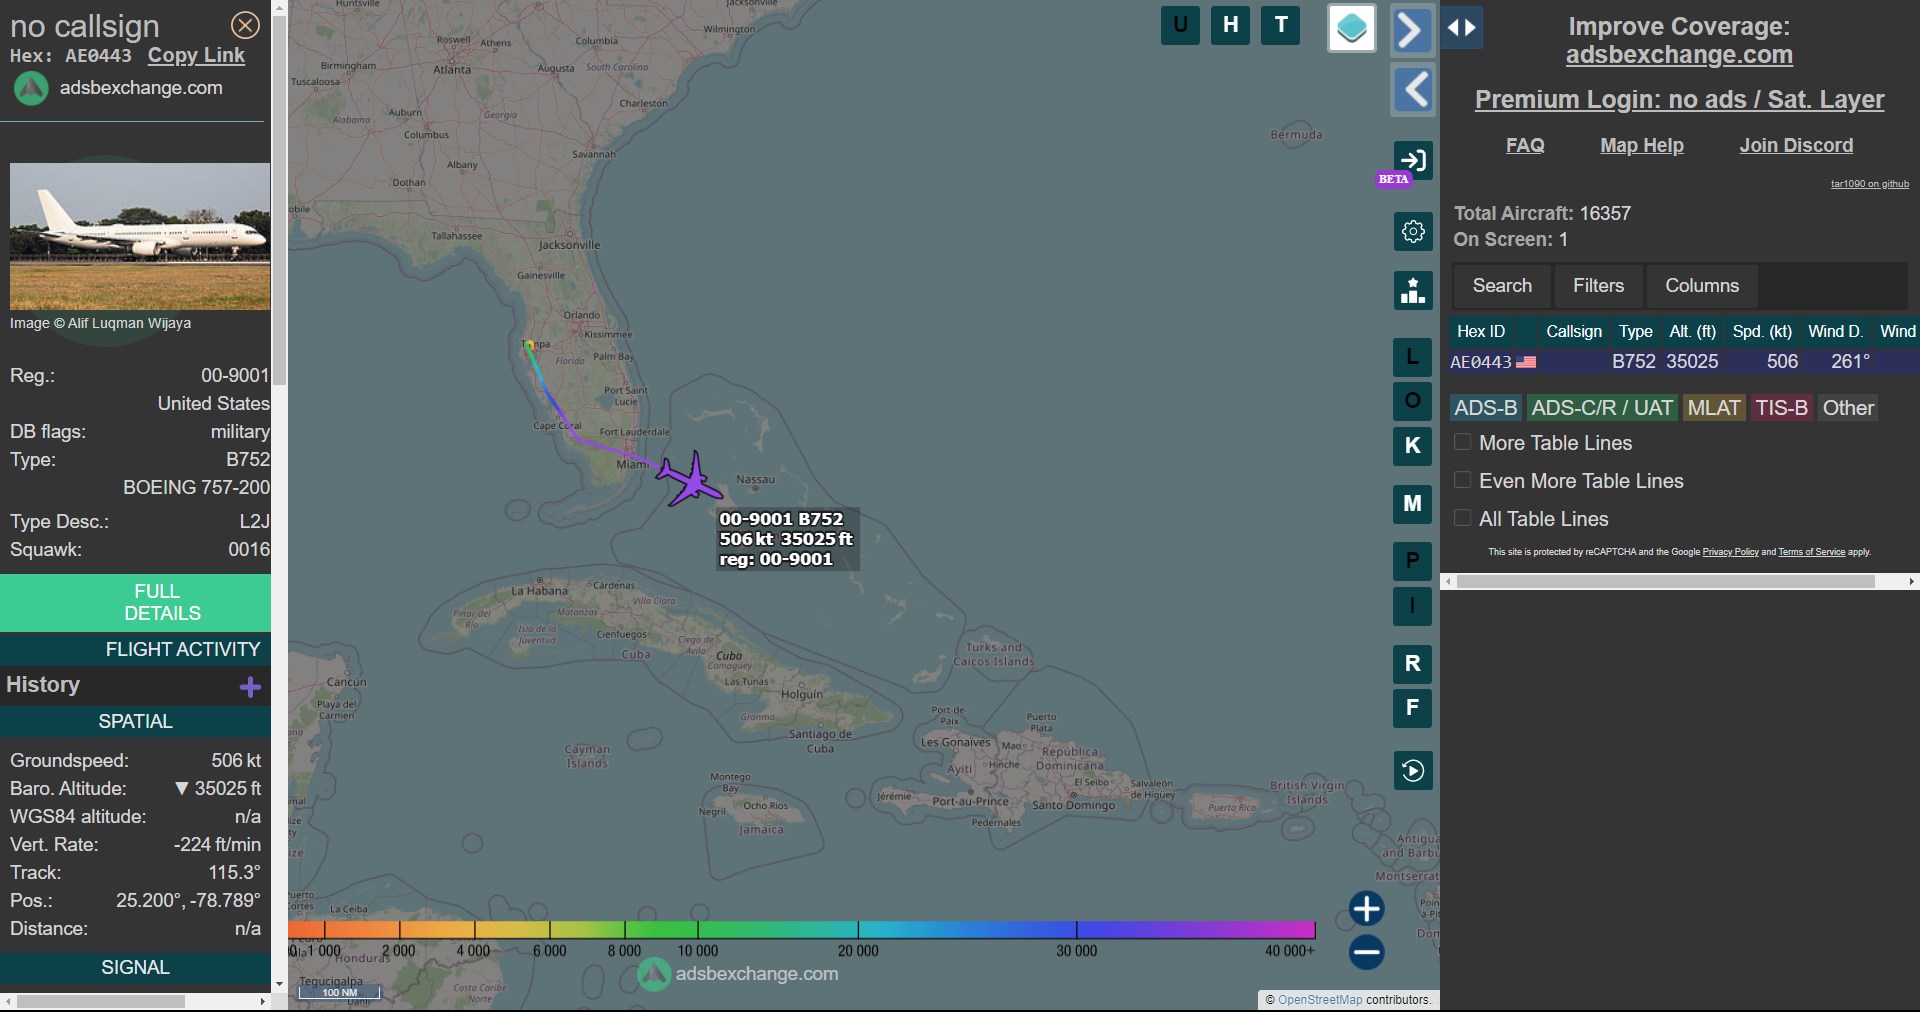Sort table by Callsign column

point(1574,331)
